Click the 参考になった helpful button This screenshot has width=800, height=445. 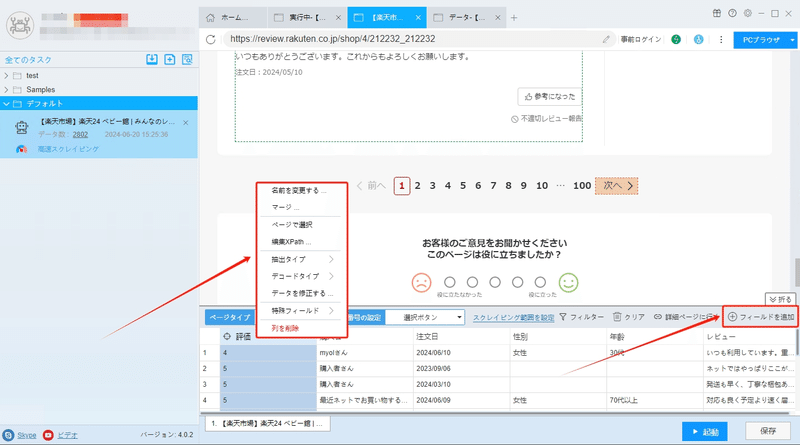coord(549,96)
